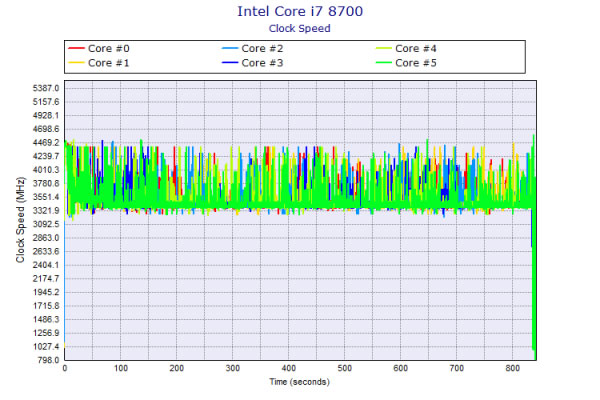600x400 pixels.
Task: Click the 600 tick on the time axis
Action: coord(400,368)
